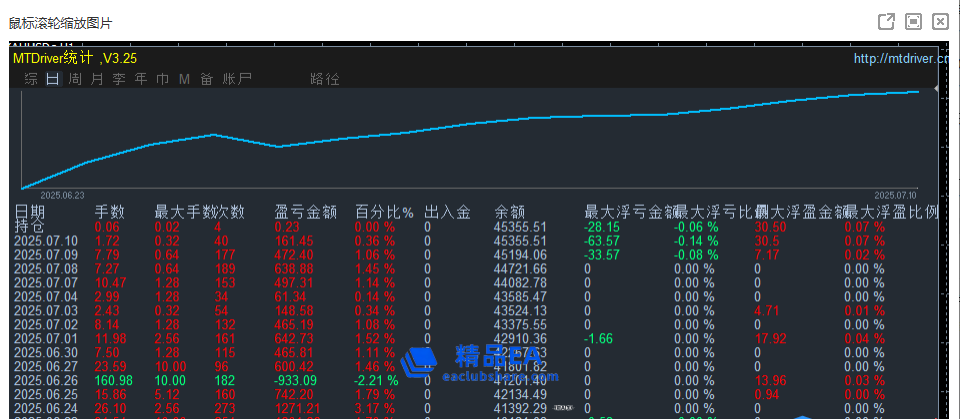Select the 2025.07.01 date row
Viewport: 960px width, 419px height.
(46, 339)
